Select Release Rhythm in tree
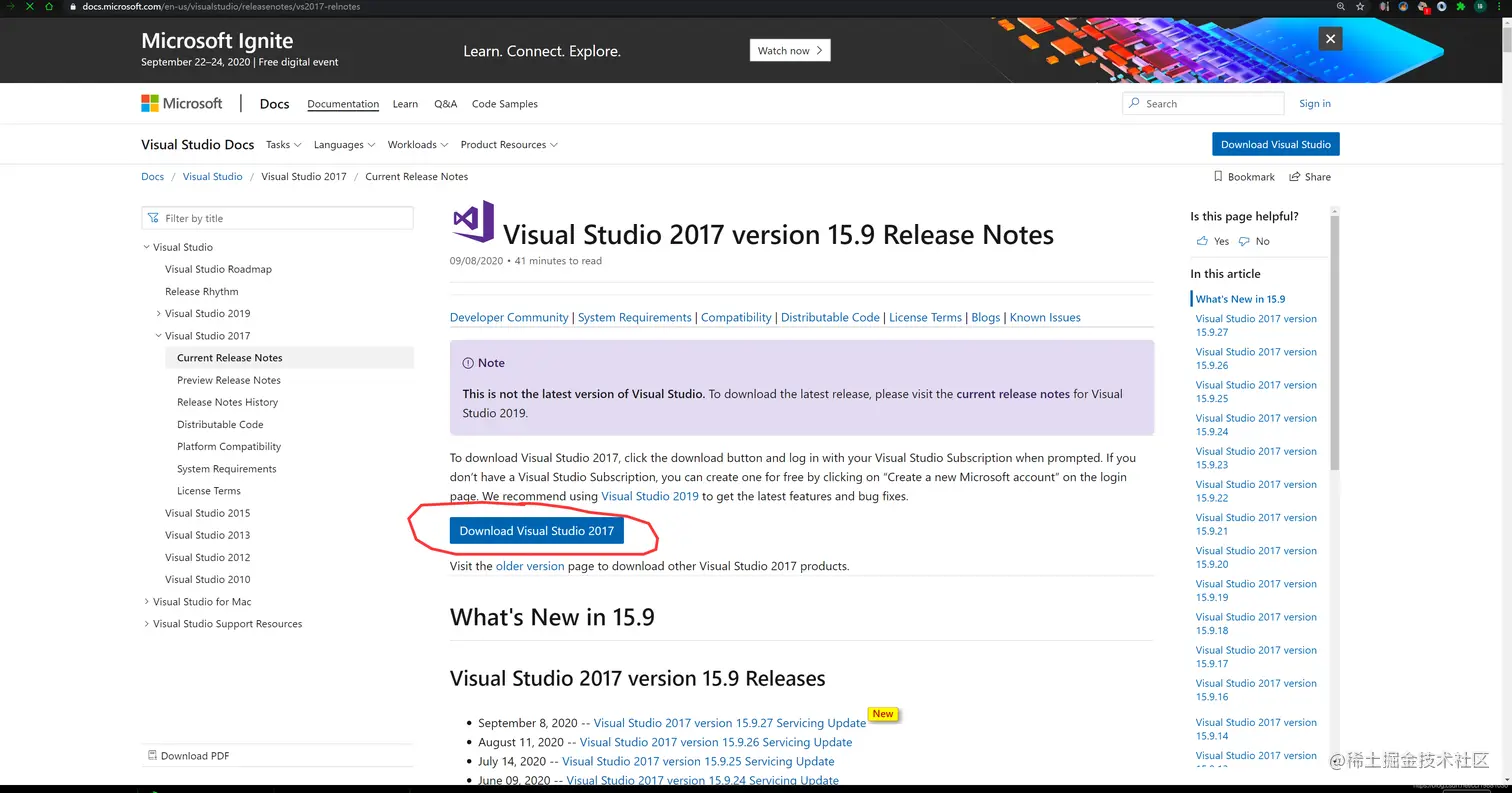Screen dimensions: 1512x793 click(x=202, y=291)
